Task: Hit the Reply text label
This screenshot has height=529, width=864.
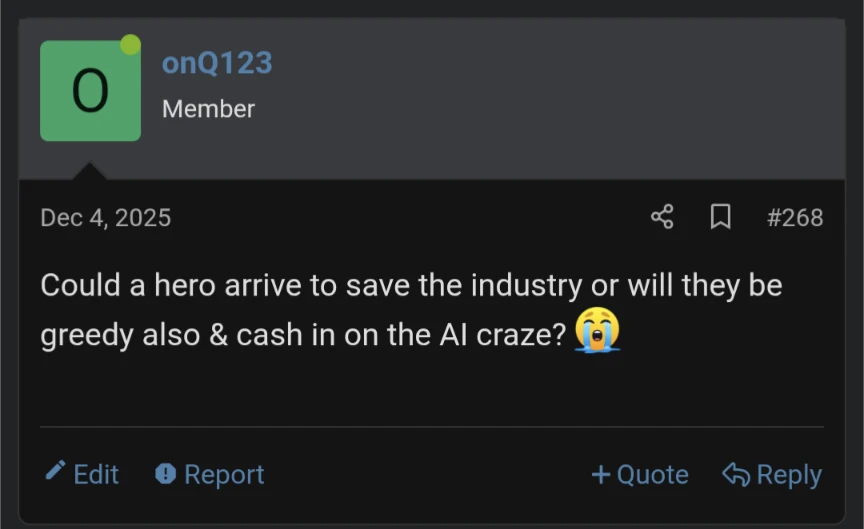Action: coord(789,474)
